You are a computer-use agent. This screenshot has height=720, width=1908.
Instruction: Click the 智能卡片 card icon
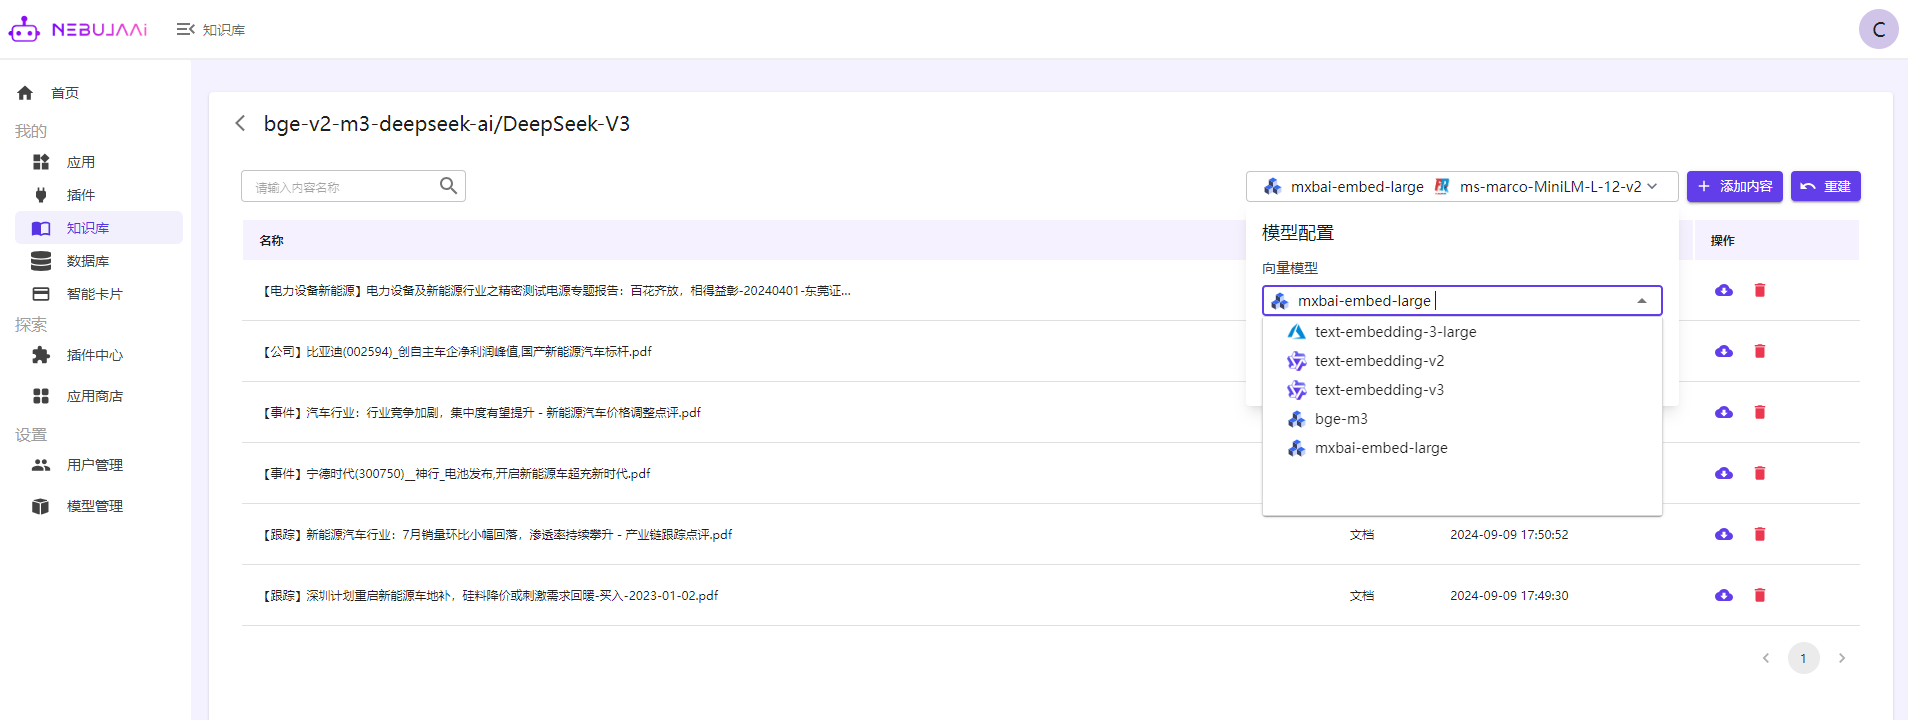(41, 294)
